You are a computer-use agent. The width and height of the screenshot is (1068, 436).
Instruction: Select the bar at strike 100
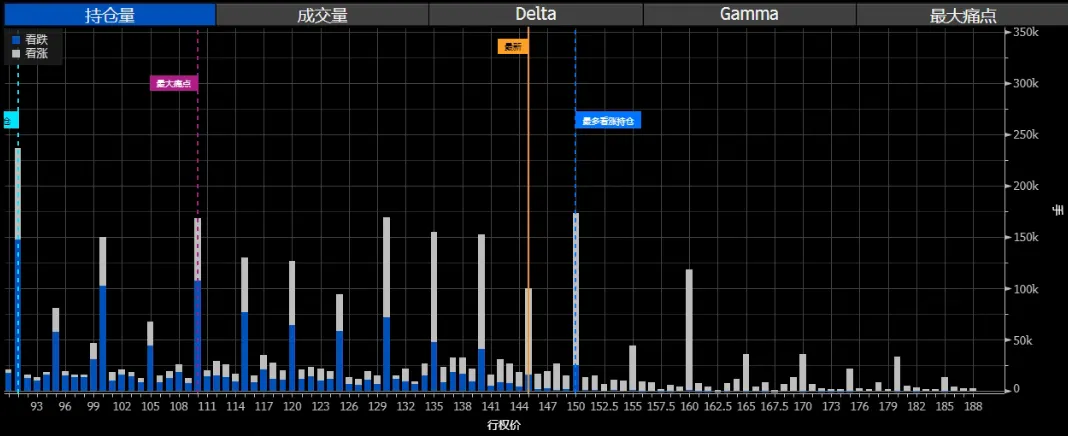[x=103, y=314]
